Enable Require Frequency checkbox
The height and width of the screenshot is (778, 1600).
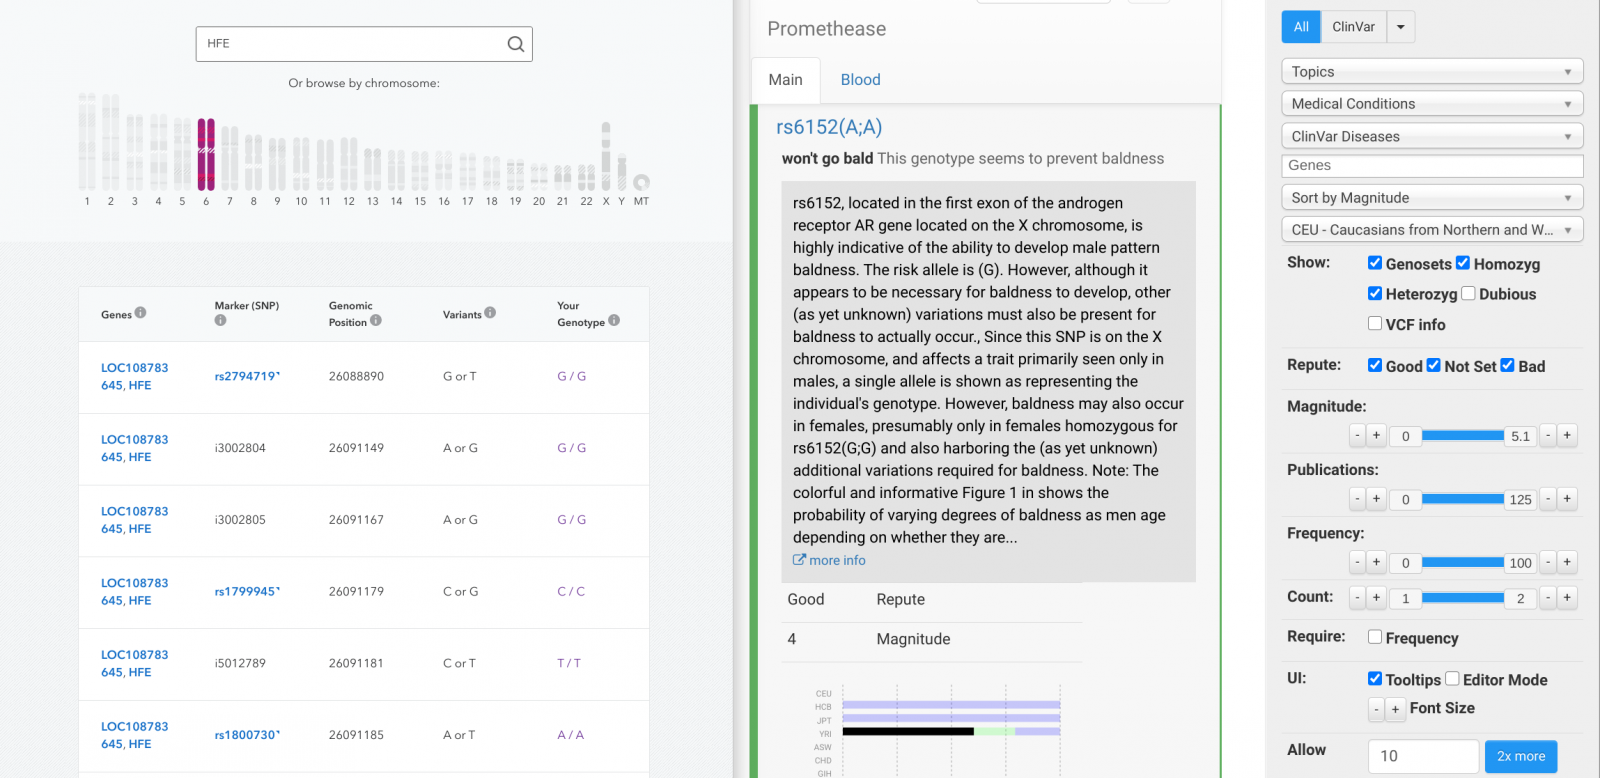1375,637
